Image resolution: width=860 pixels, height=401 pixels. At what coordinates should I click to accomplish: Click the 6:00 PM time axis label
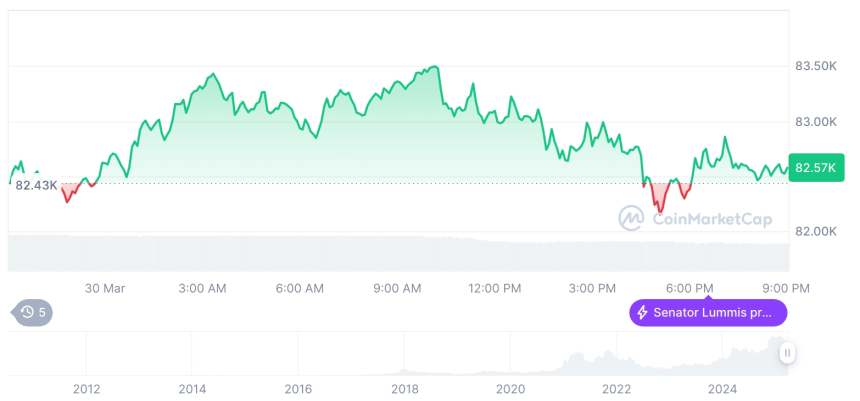tap(690, 288)
